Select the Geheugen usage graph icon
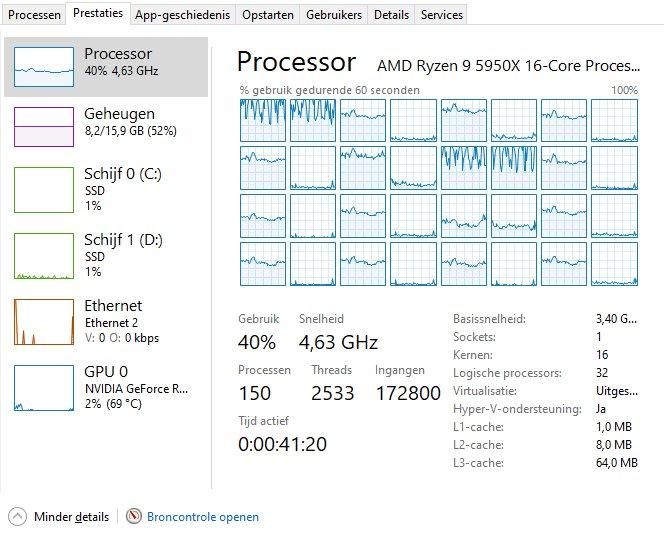Screen dimensions: 664x541 pyautogui.click(x=44, y=127)
